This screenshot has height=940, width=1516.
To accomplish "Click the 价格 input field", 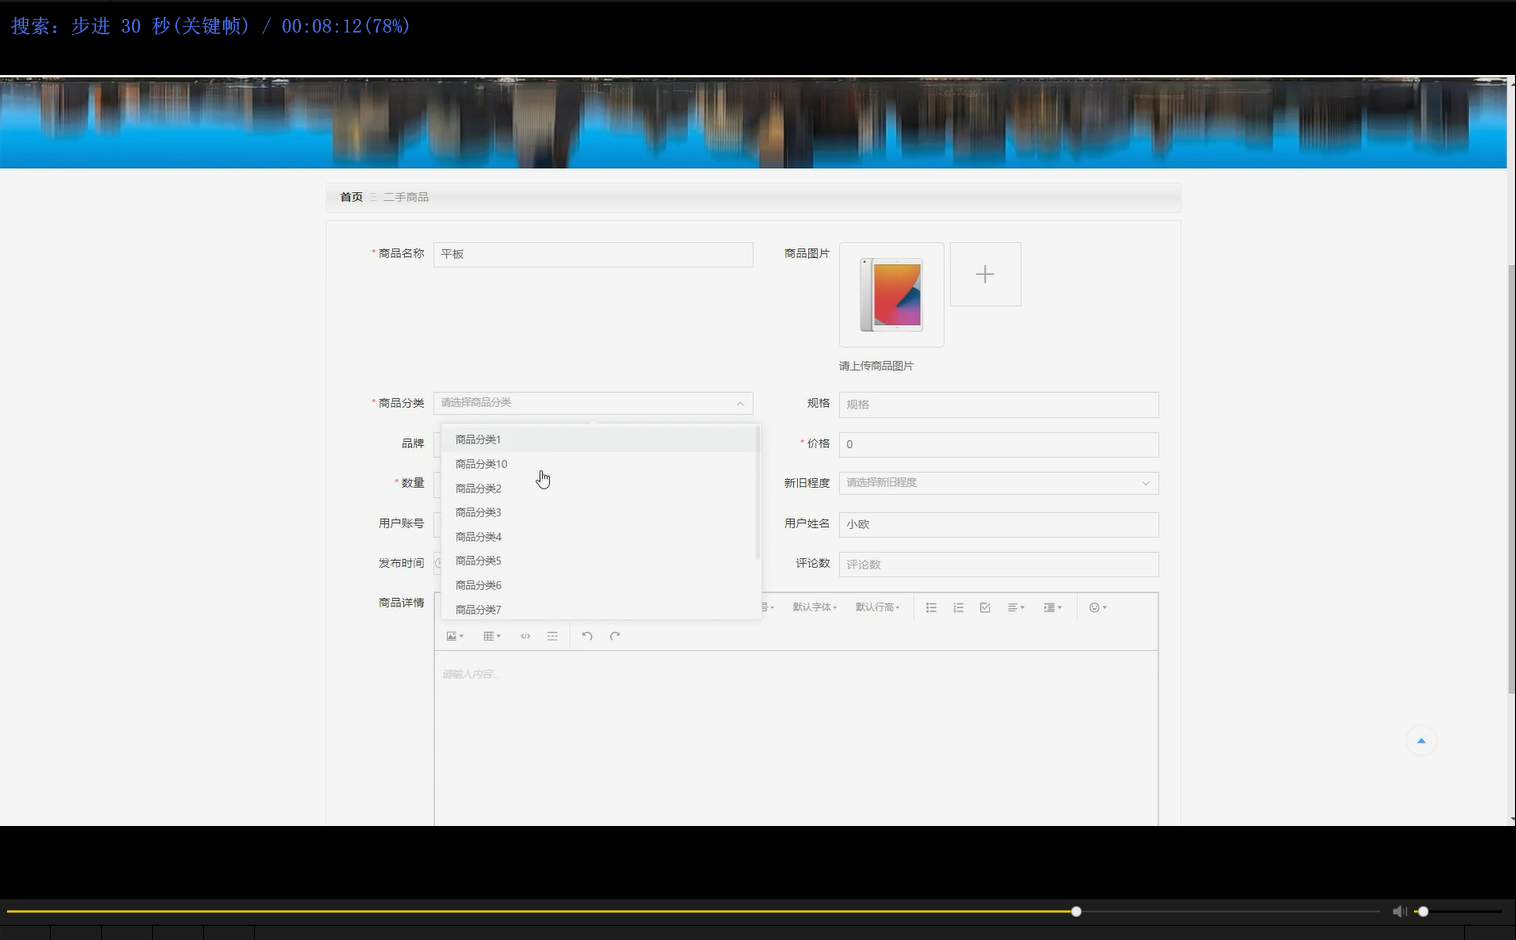I will (998, 444).
